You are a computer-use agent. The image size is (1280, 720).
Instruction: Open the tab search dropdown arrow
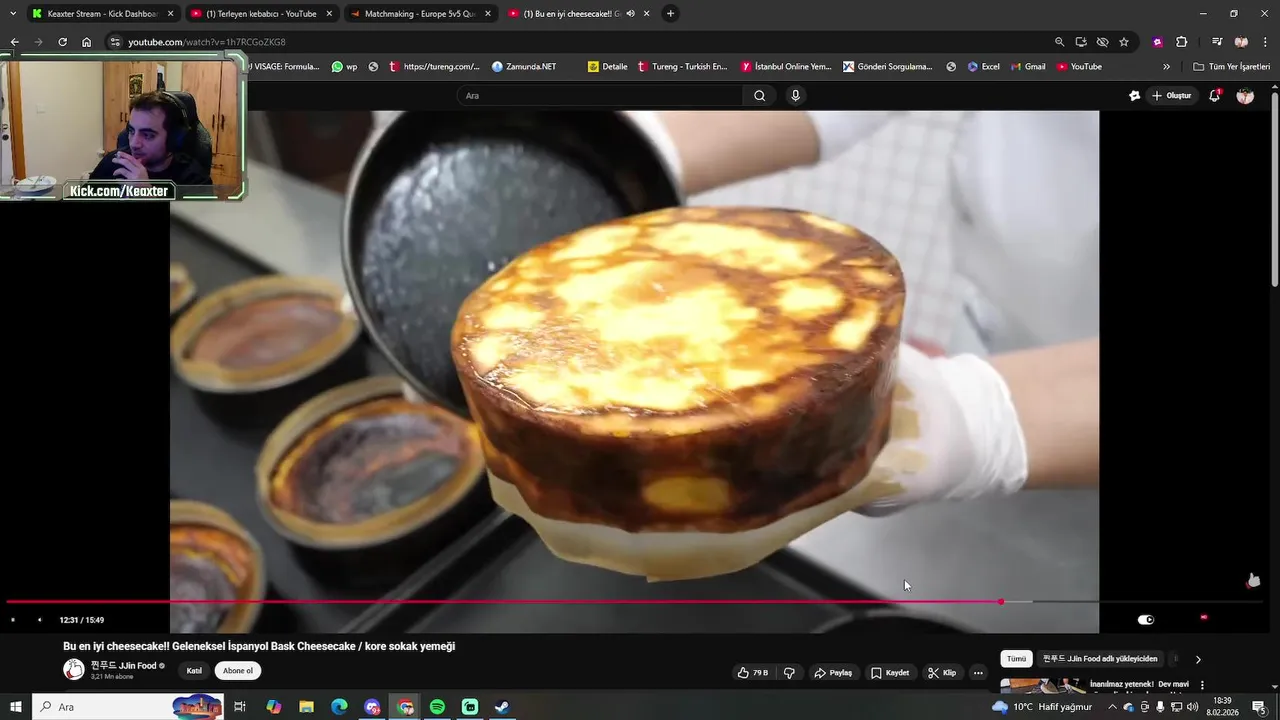click(12, 14)
